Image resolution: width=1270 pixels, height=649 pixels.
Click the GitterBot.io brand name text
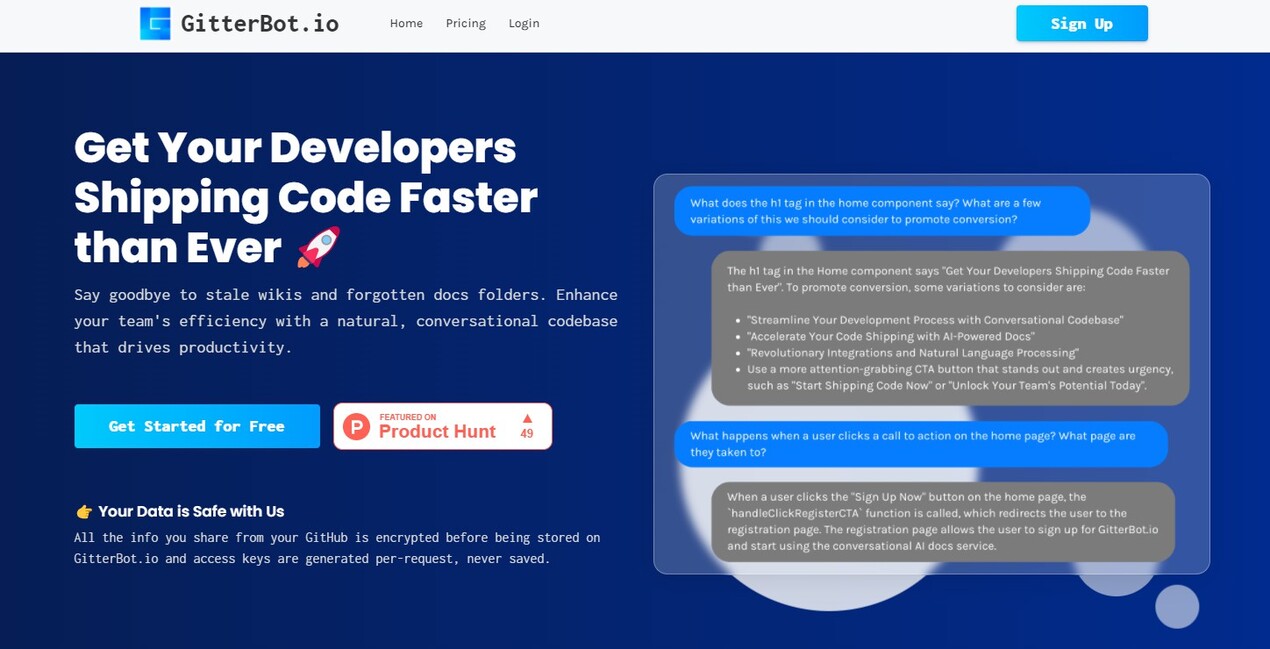(259, 23)
